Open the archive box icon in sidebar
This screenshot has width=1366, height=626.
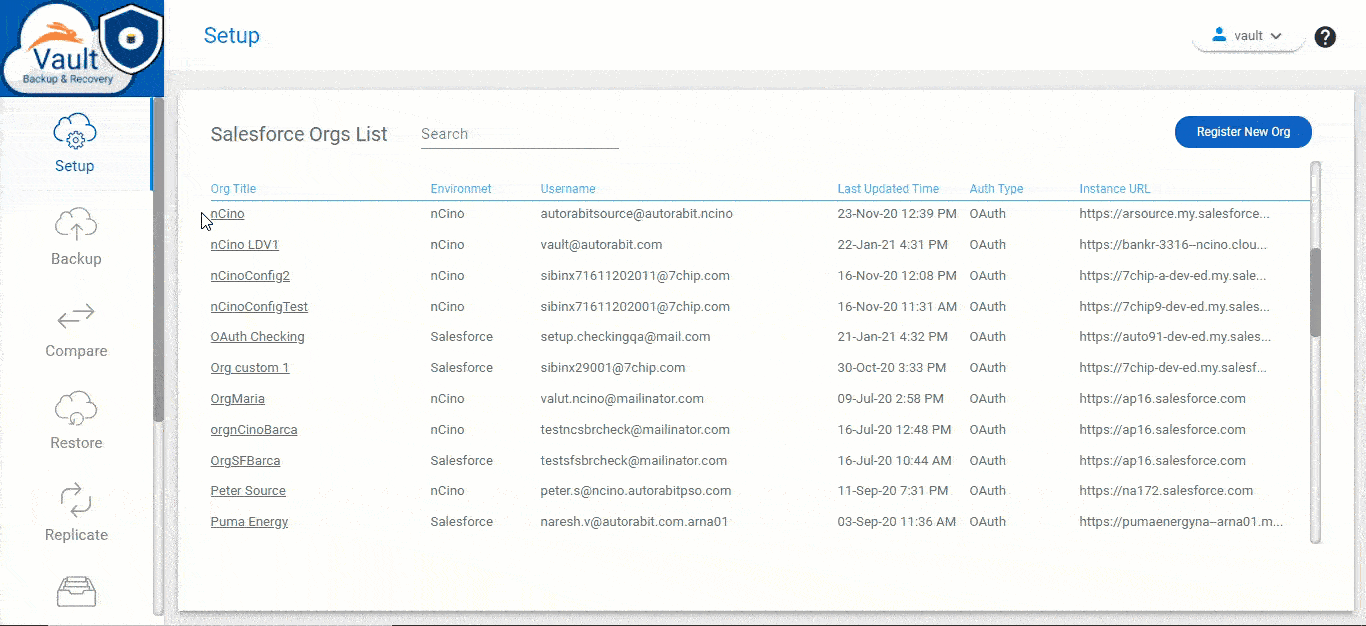click(76, 592)
